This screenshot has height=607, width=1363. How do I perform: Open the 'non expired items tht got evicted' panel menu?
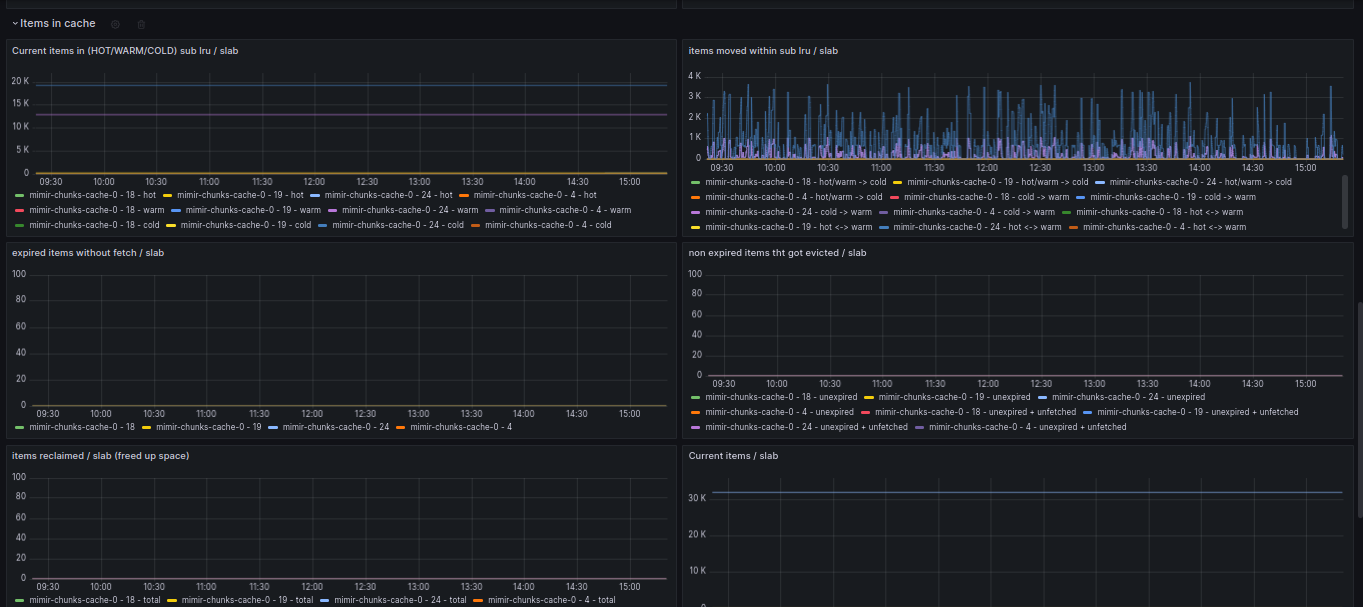(x=777, y=253)
